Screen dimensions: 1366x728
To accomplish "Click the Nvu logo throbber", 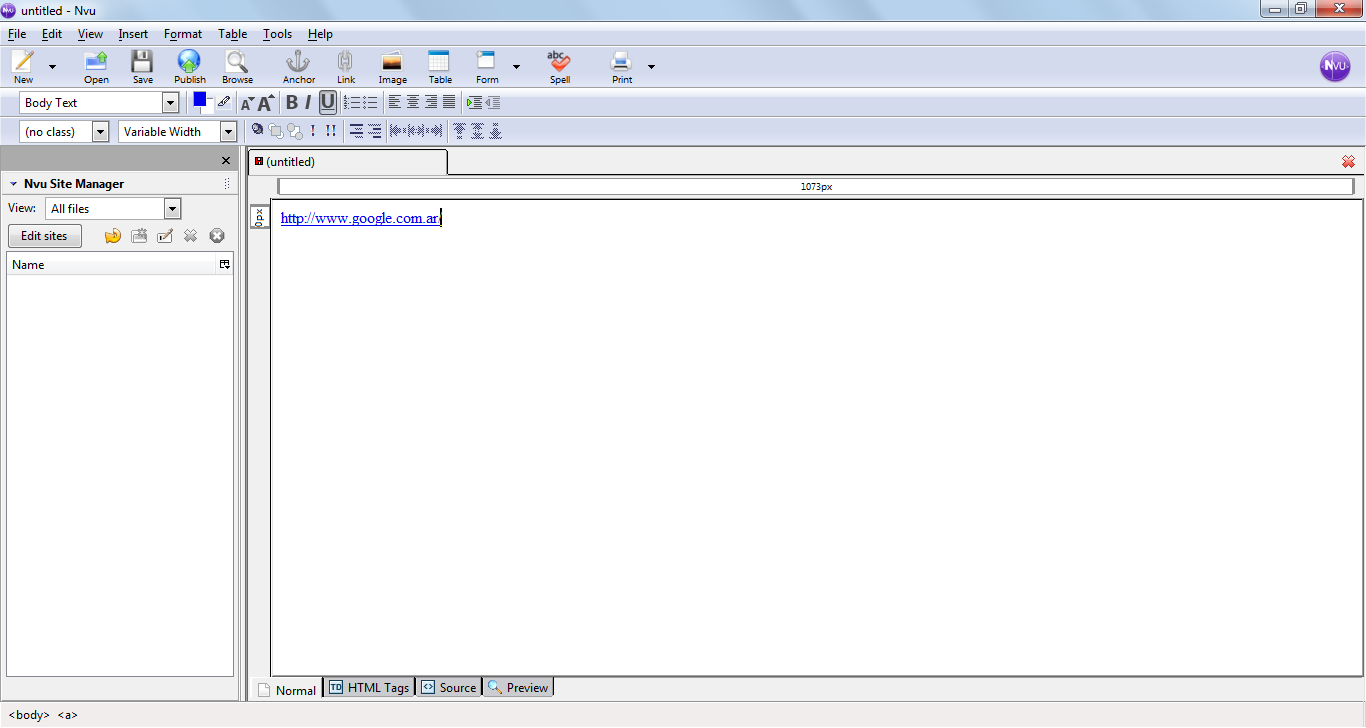I will 1335,66.
